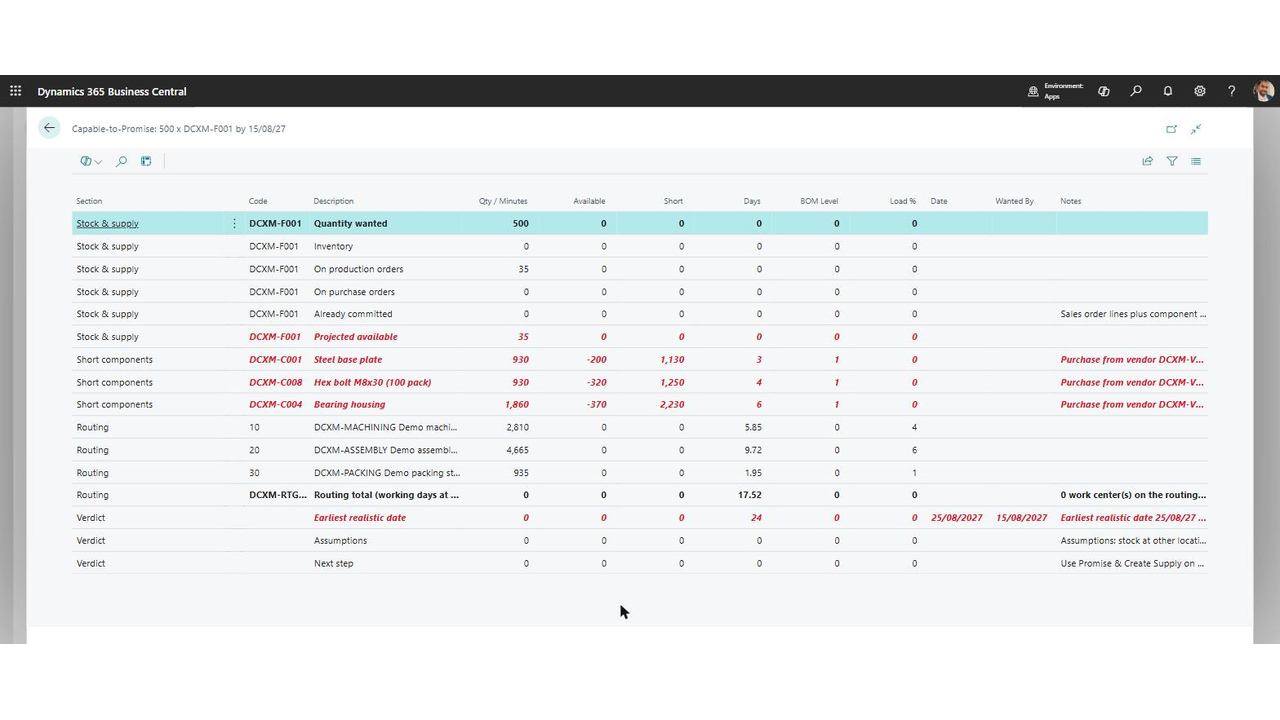Click the Date column header
The width and height of the screenshot is (1280, 720).
[x=939, y=201]
